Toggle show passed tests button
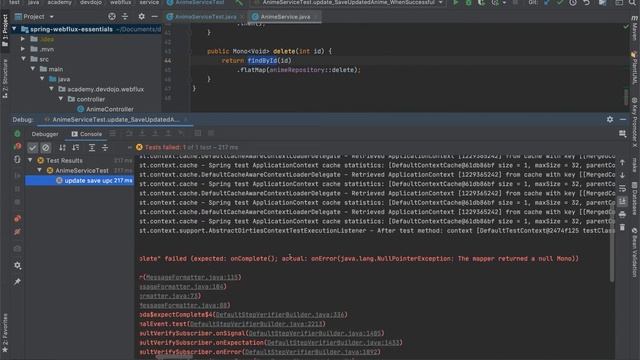 click(x=32, y=147)
